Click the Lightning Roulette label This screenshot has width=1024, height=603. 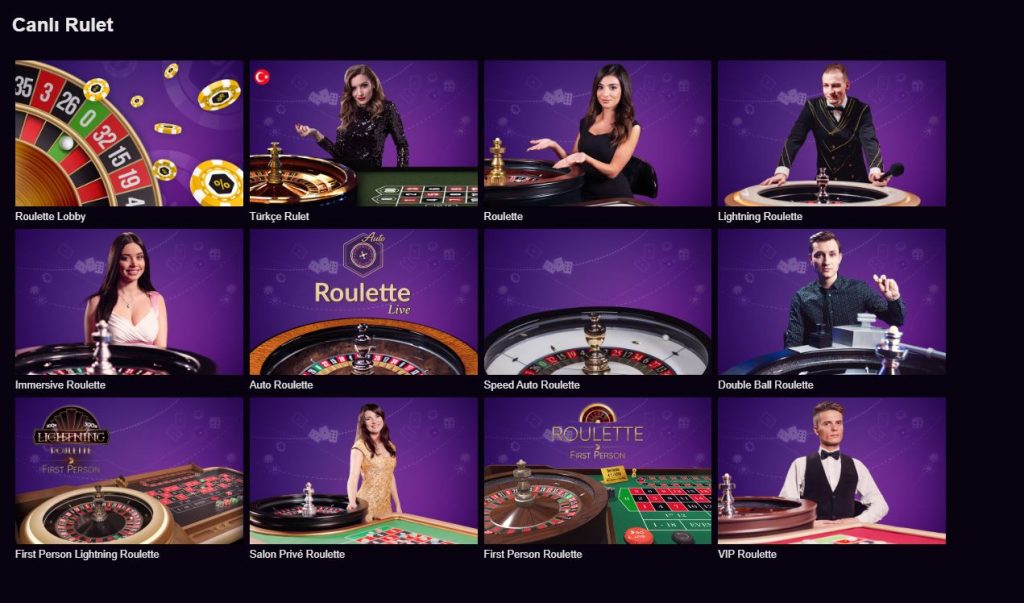pos(760,216)
